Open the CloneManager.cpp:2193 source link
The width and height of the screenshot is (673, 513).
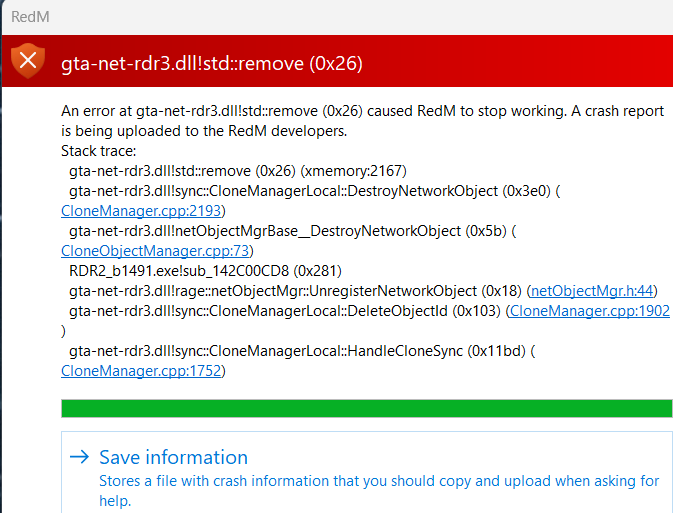tap(141, 211)
